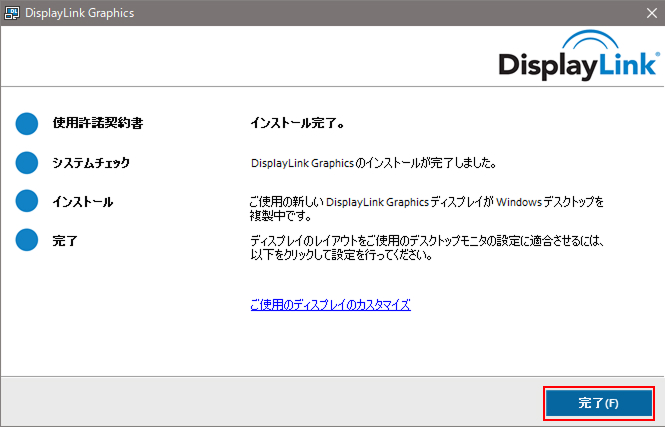This screenshot has width=665, height=427.
Task: Close the DisplayLink Graphics installer window
Action: point(645,13)
